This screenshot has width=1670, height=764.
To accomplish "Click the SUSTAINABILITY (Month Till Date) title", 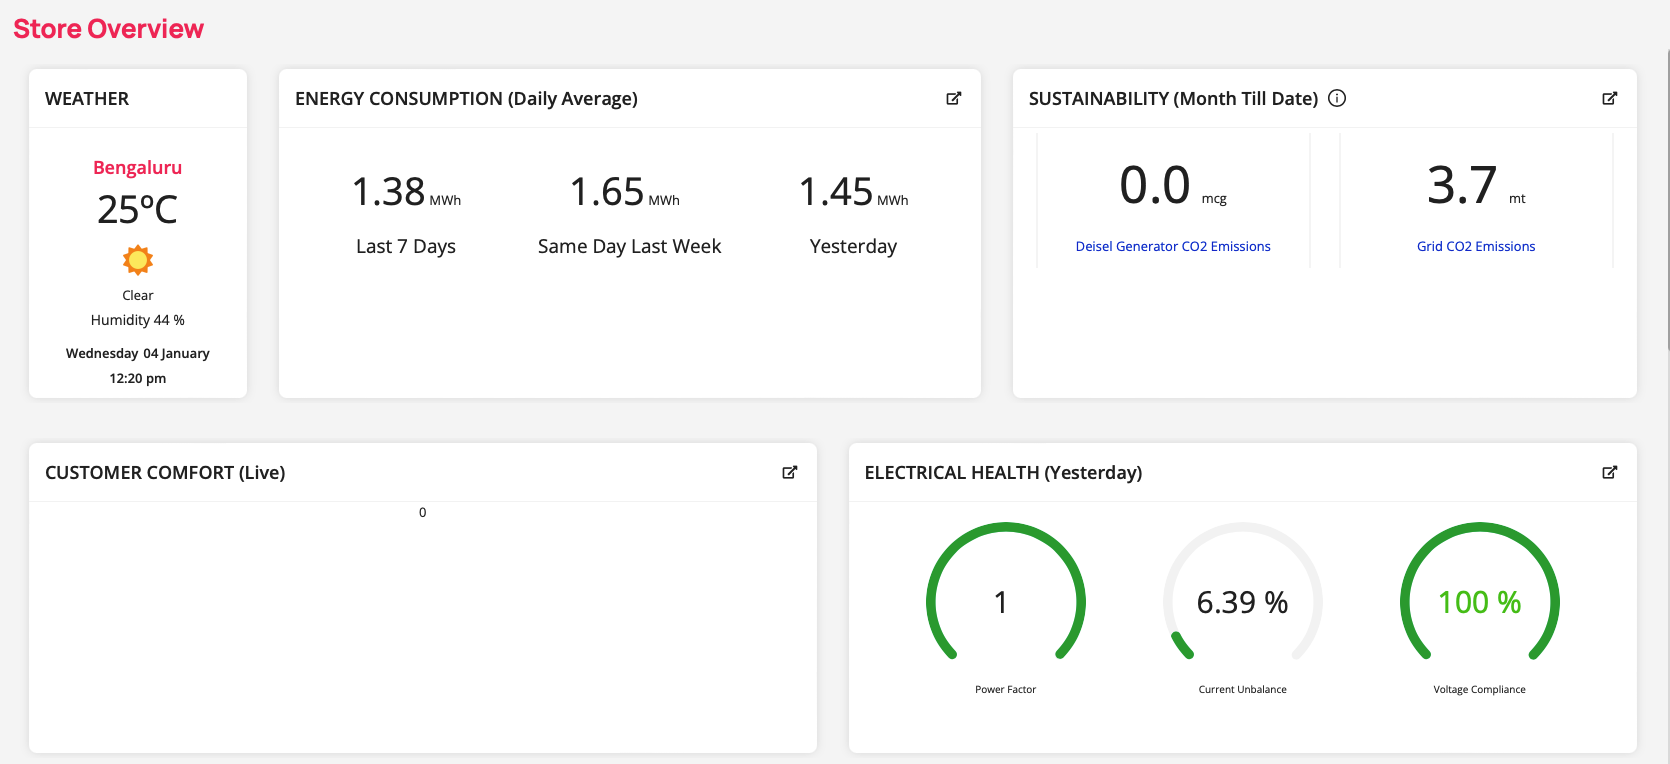I will click(x=1173, y=98).
